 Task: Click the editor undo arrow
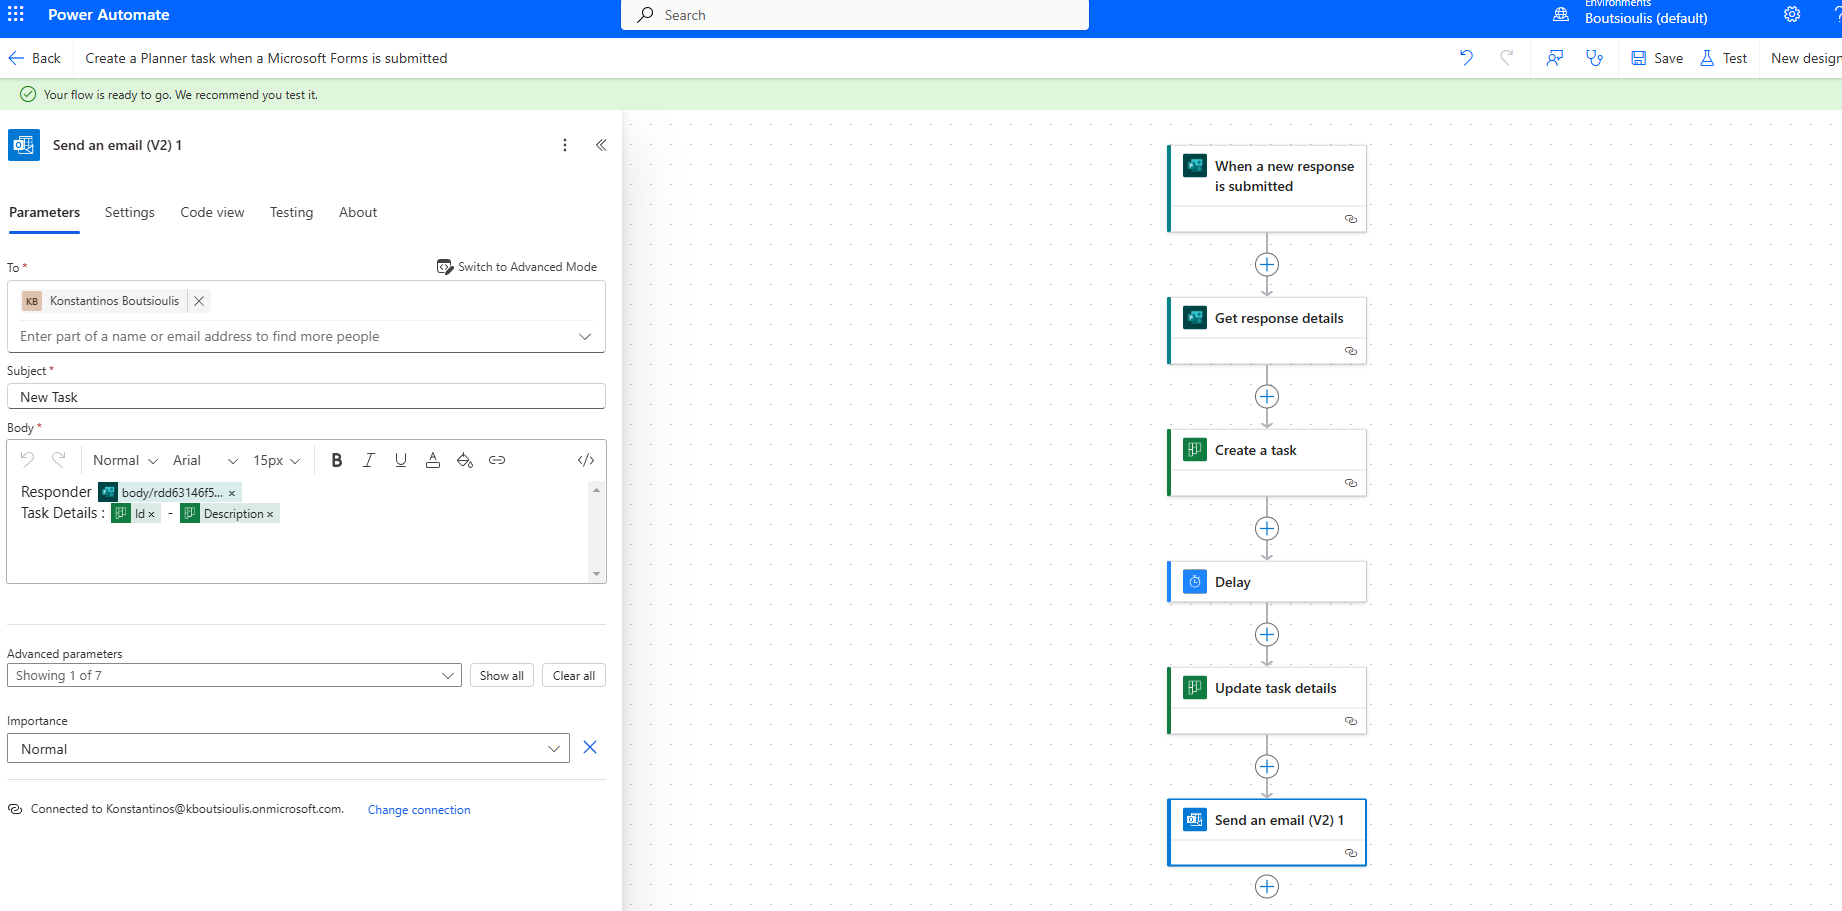click(27, 459)
